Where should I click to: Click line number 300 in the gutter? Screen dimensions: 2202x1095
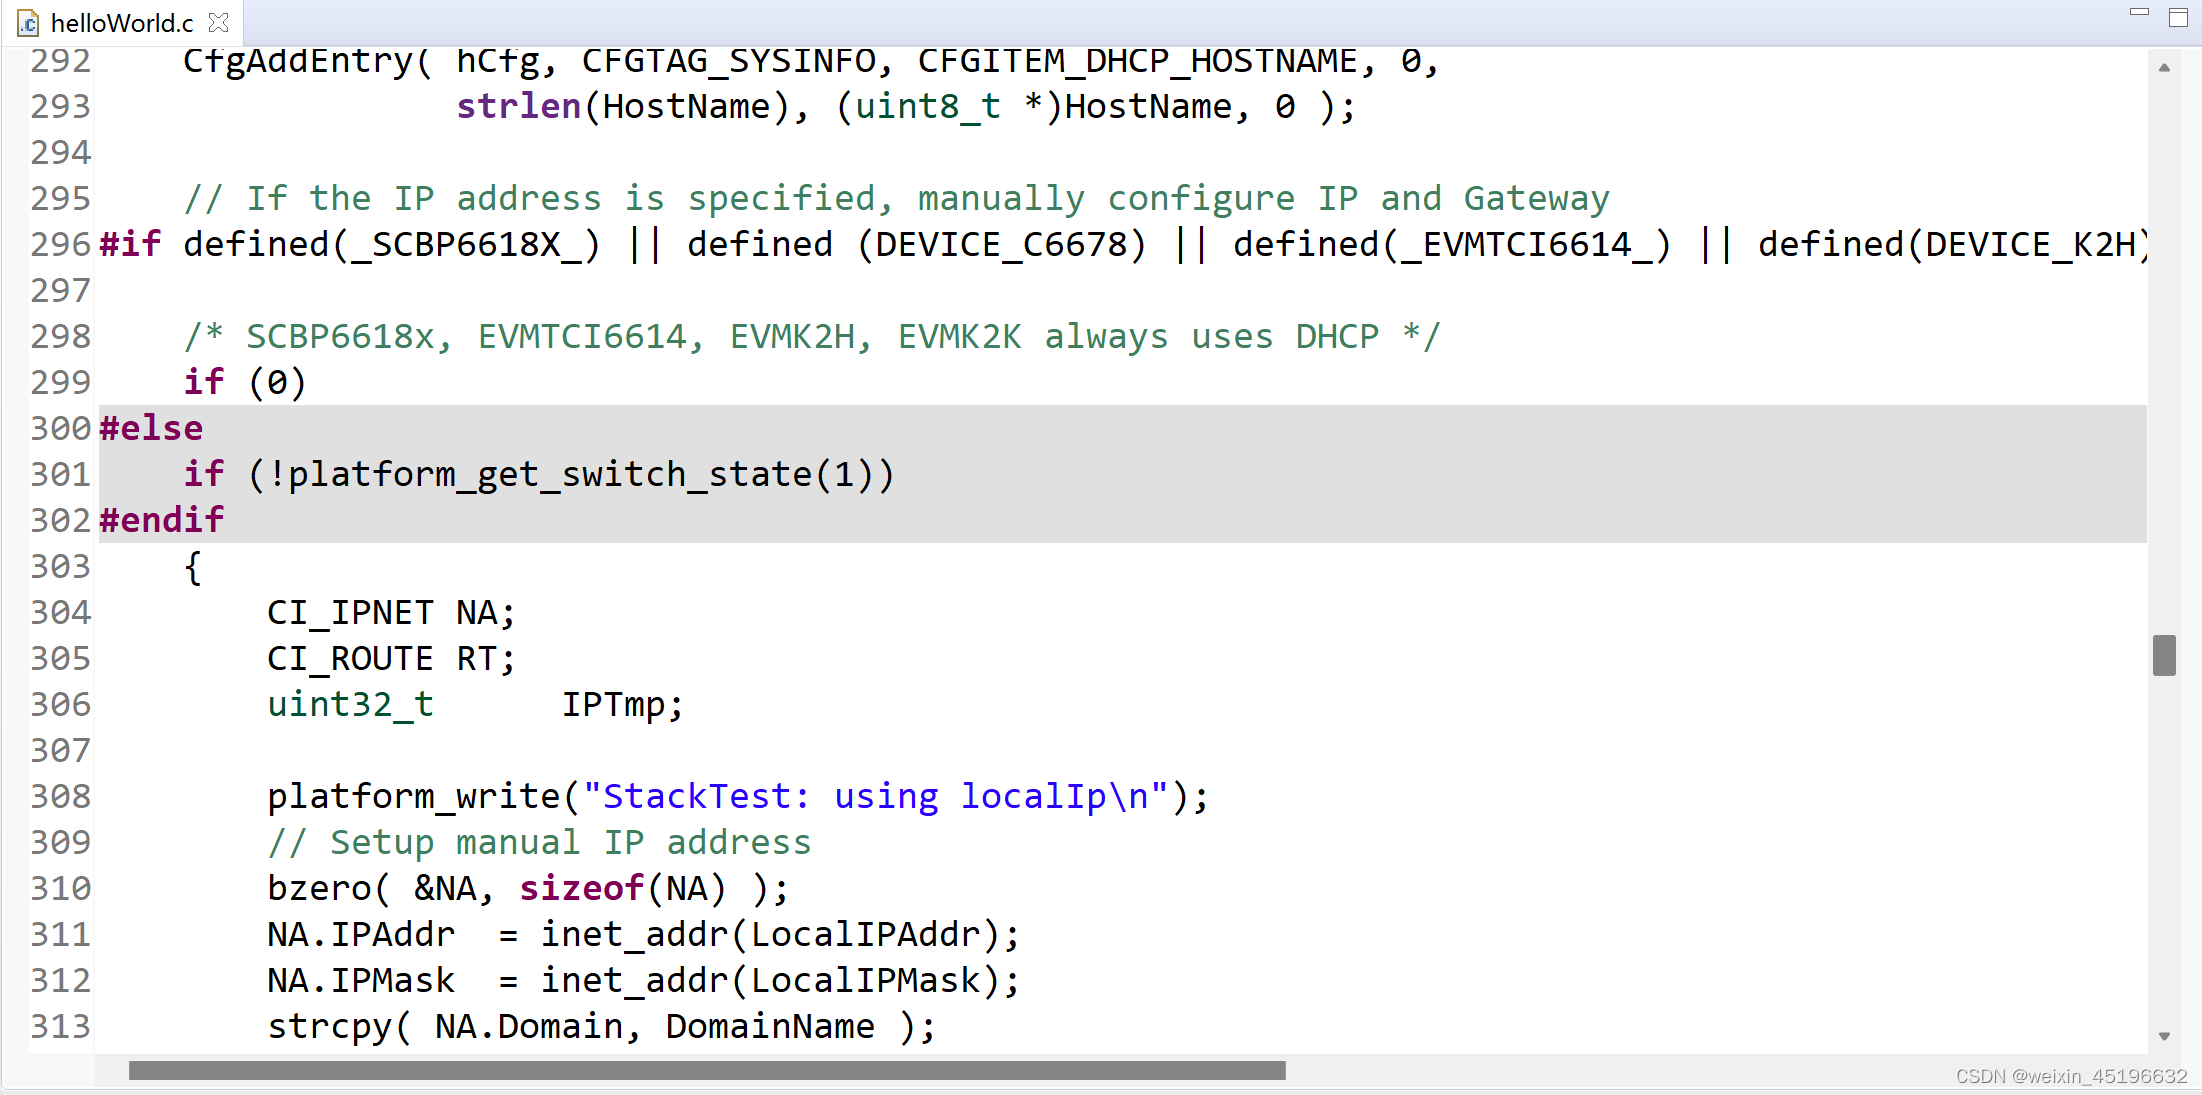(61, 429)
